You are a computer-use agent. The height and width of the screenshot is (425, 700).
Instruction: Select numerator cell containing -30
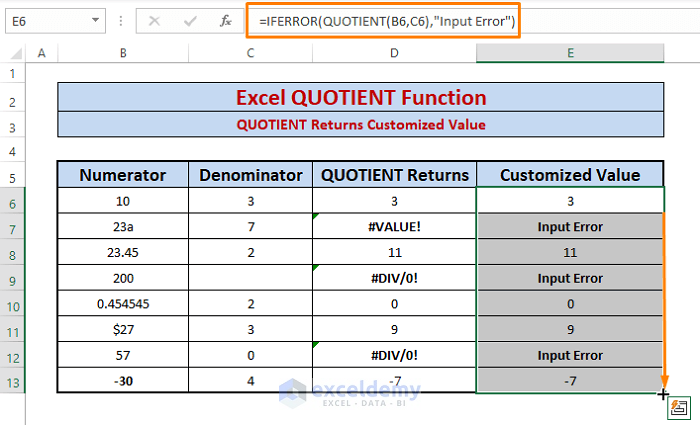click(123, 381)
